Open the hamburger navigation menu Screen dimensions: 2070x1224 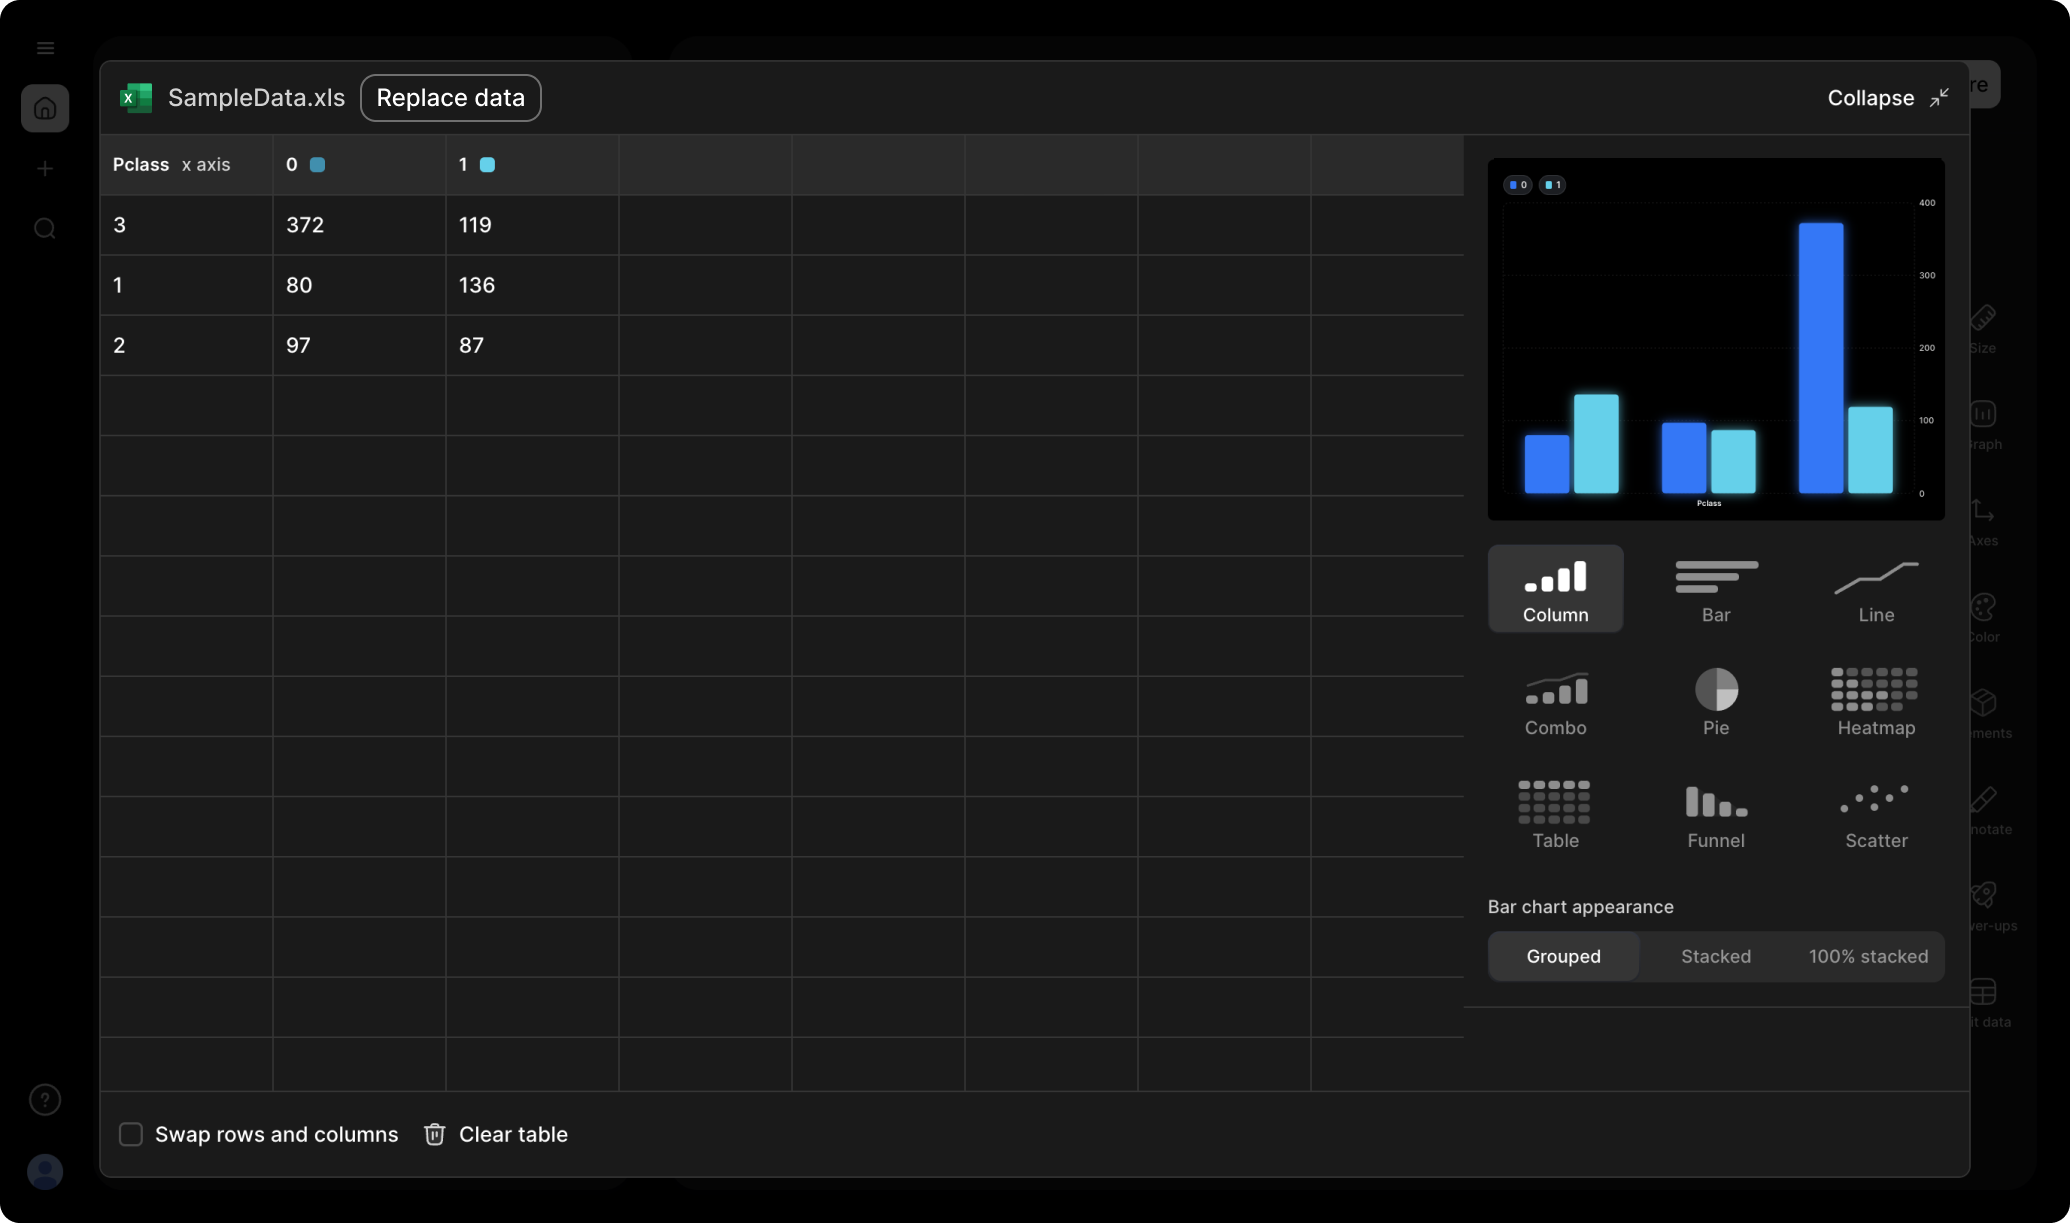(x=45, y=47)
